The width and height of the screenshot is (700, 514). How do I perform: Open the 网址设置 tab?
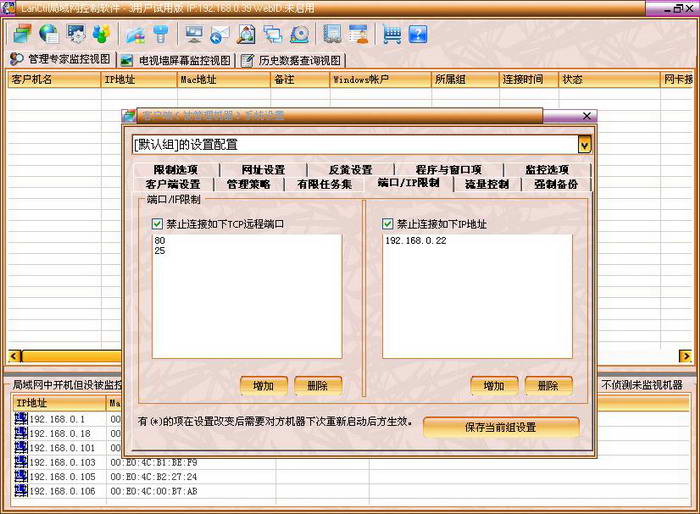(263, 170)
